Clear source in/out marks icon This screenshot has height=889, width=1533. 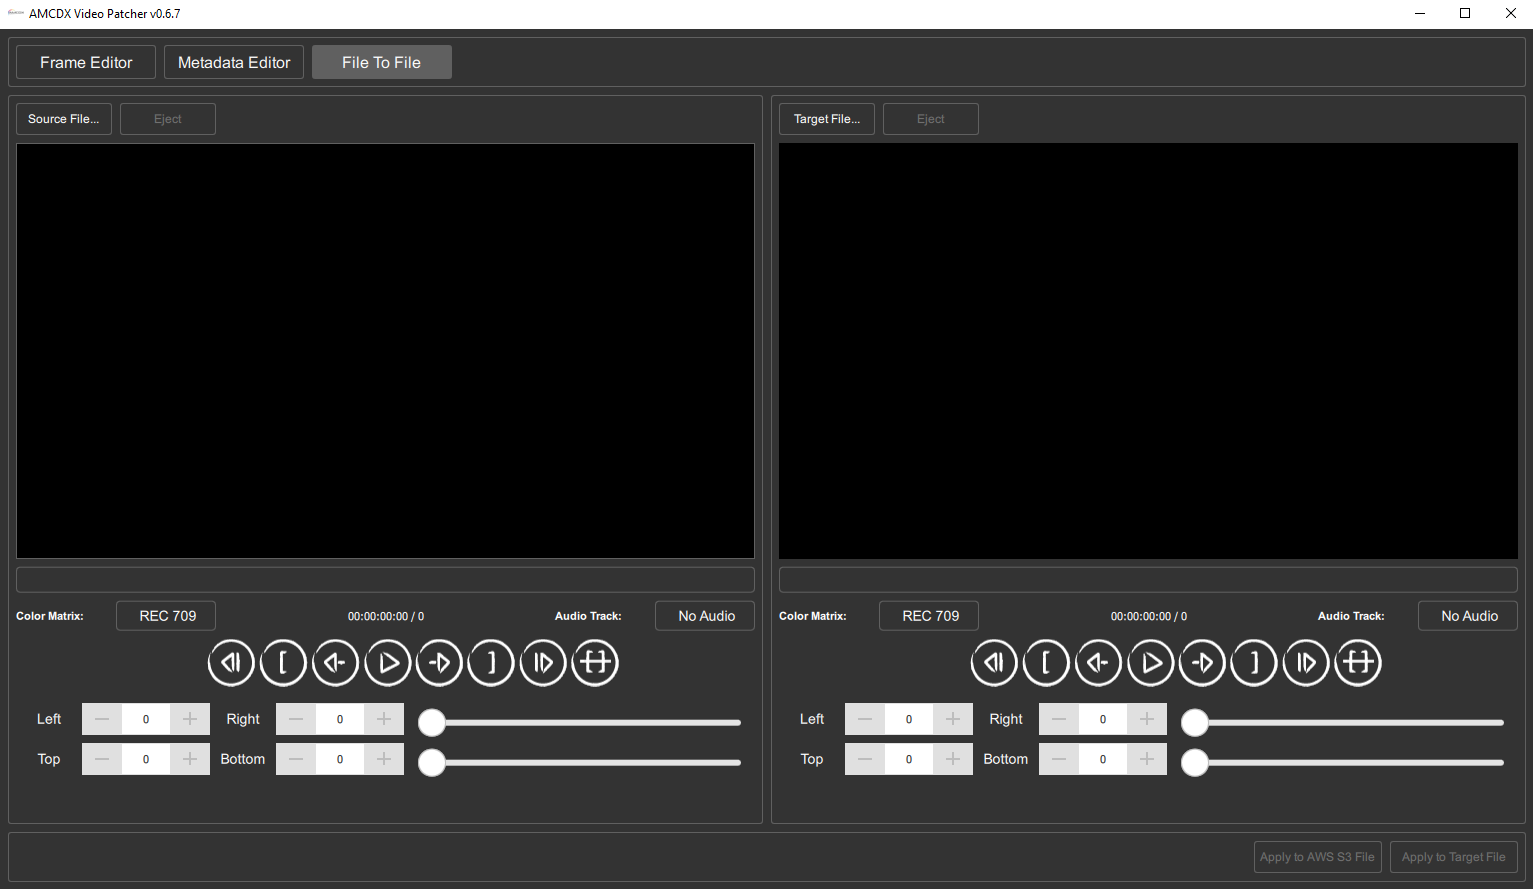(x=595, y=662)
